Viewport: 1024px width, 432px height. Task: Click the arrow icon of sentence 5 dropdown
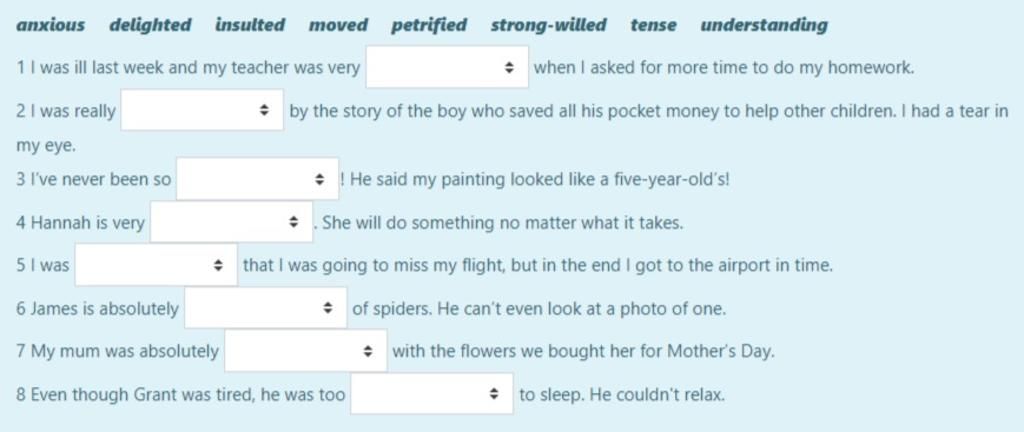point(218,266)
